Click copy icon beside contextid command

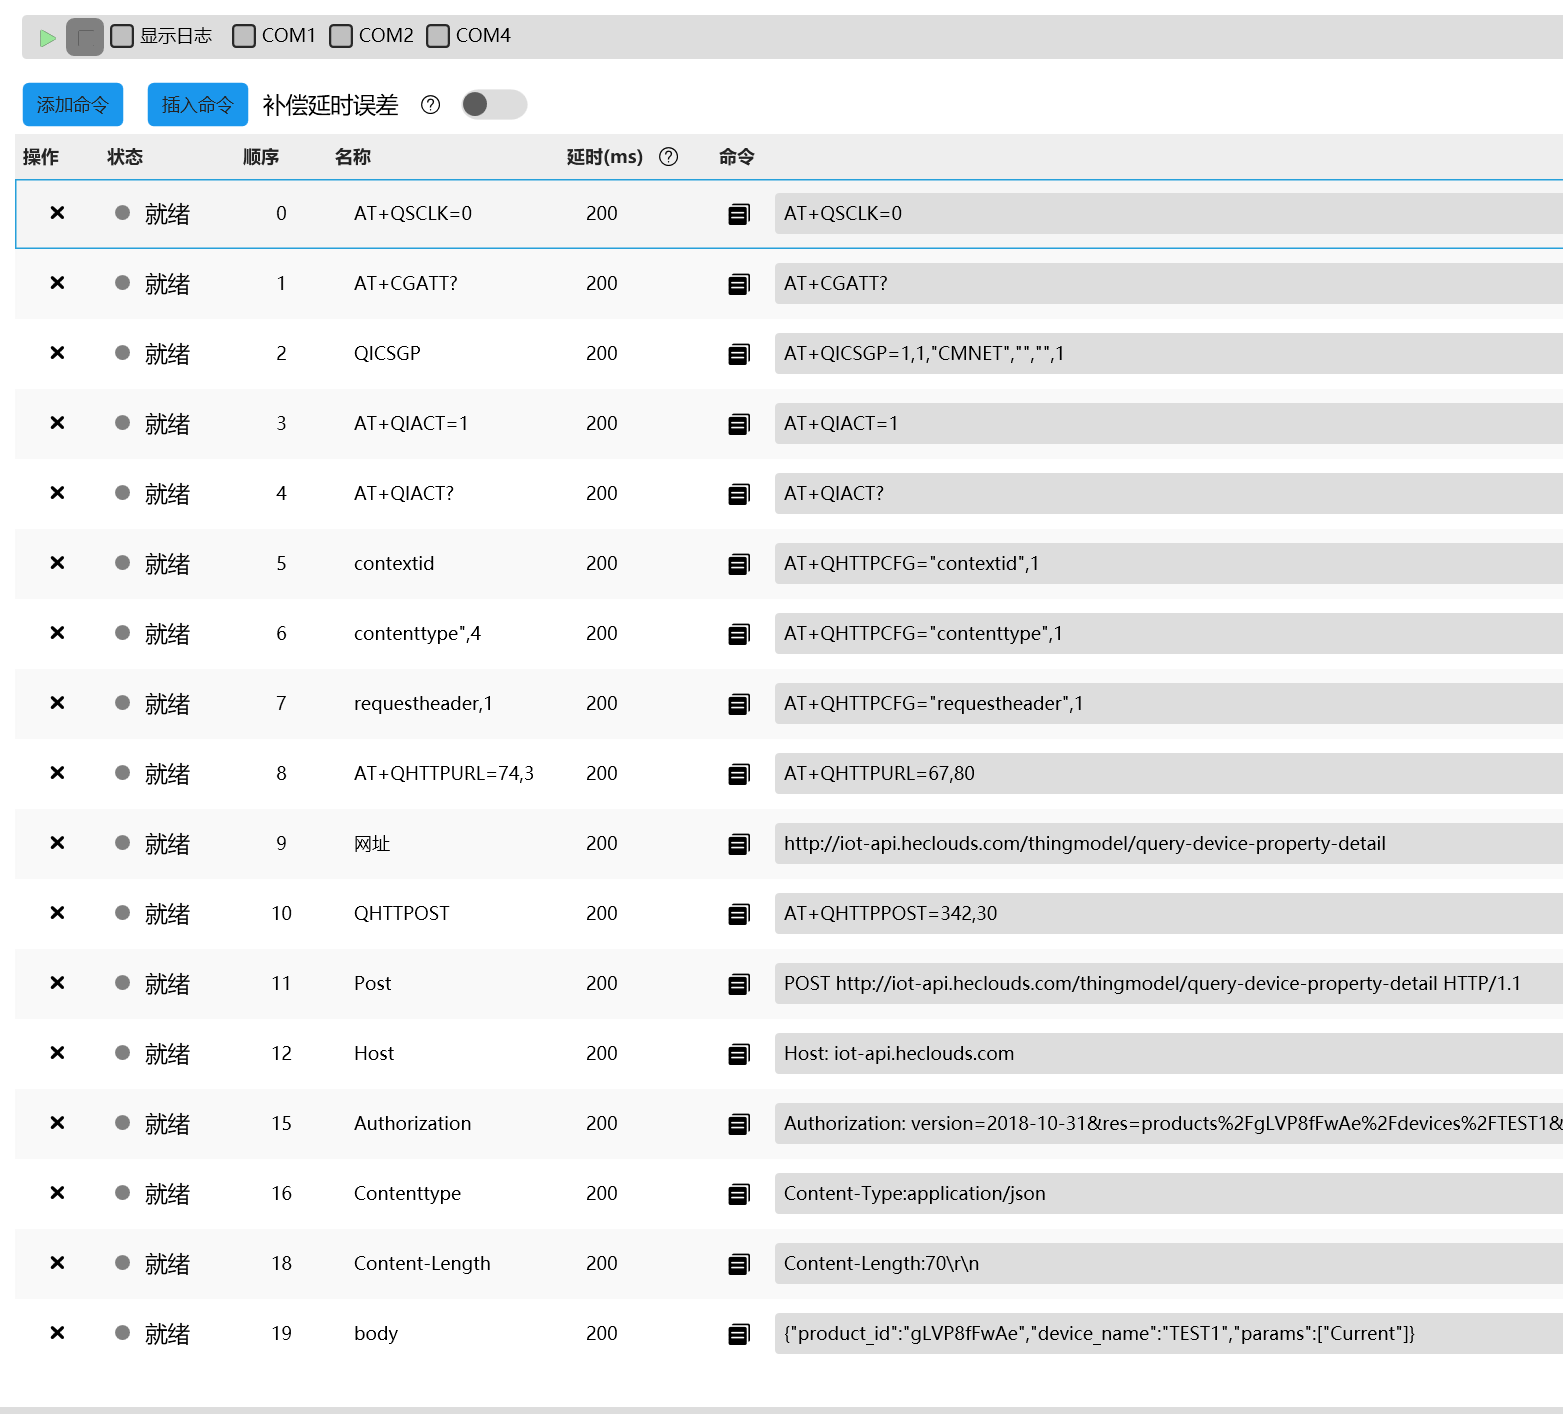coord(739,564)
